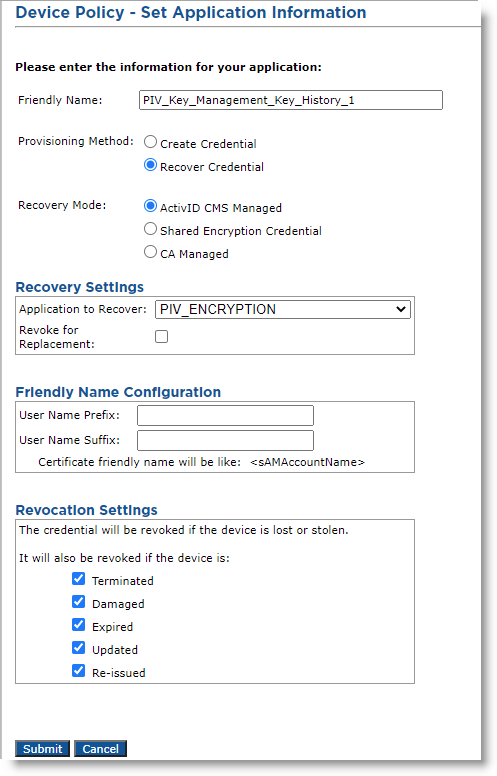Focus the User Name Prefix field
This screenshot has width=497, height=776.
click(225, 415)
